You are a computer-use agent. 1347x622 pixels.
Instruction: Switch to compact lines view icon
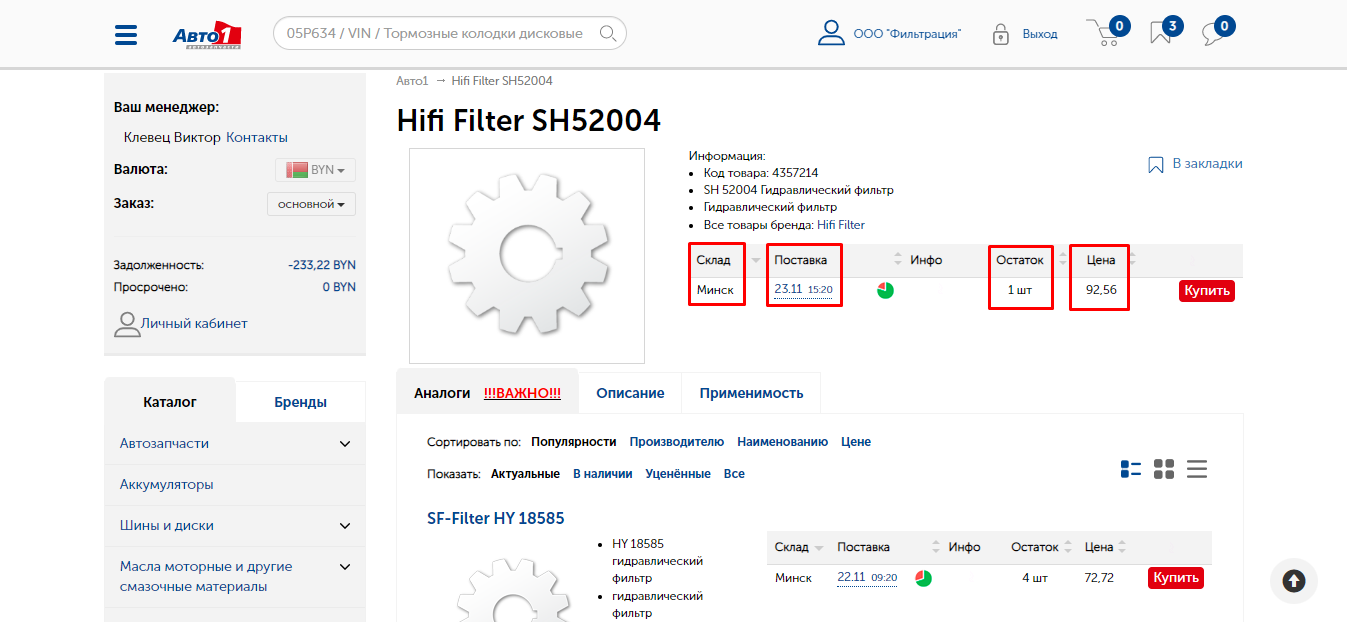pos(1197,469)
